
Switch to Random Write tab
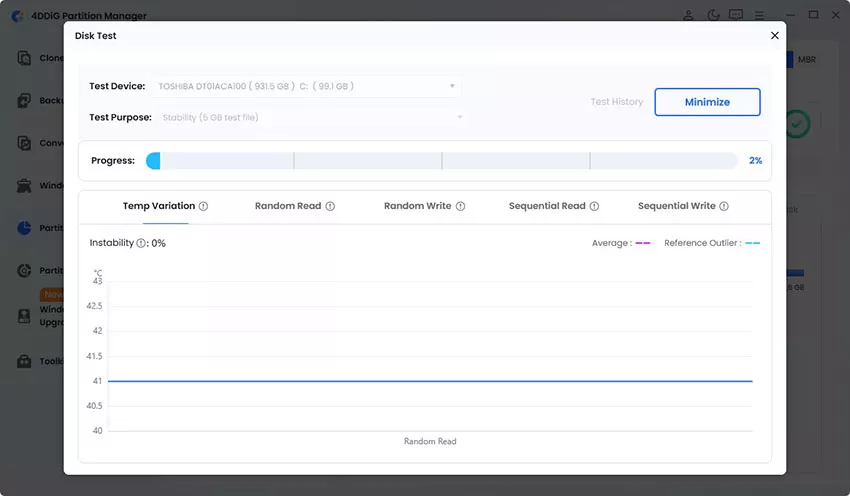(x=417, y=206)
